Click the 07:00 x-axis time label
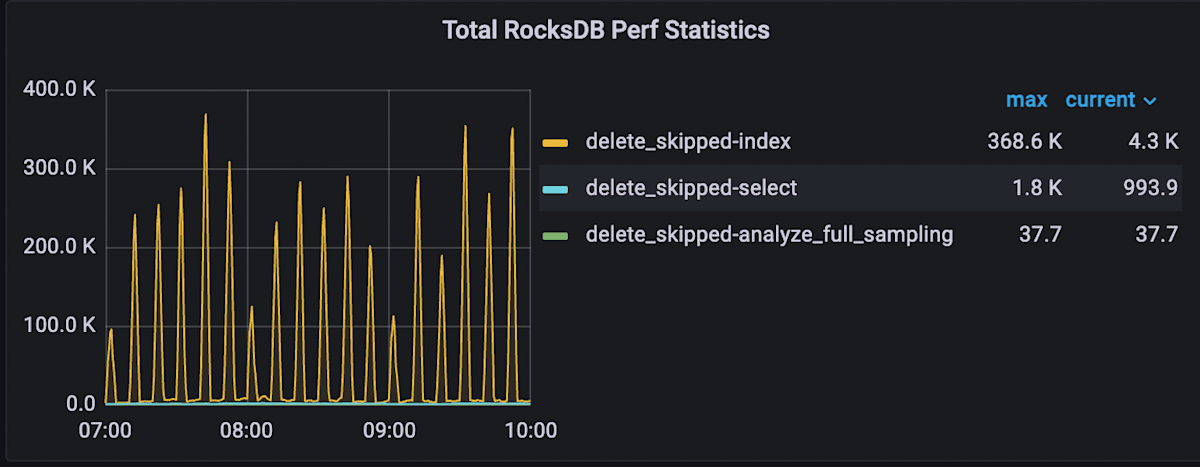1200x467 pixels. click(105, 432)
